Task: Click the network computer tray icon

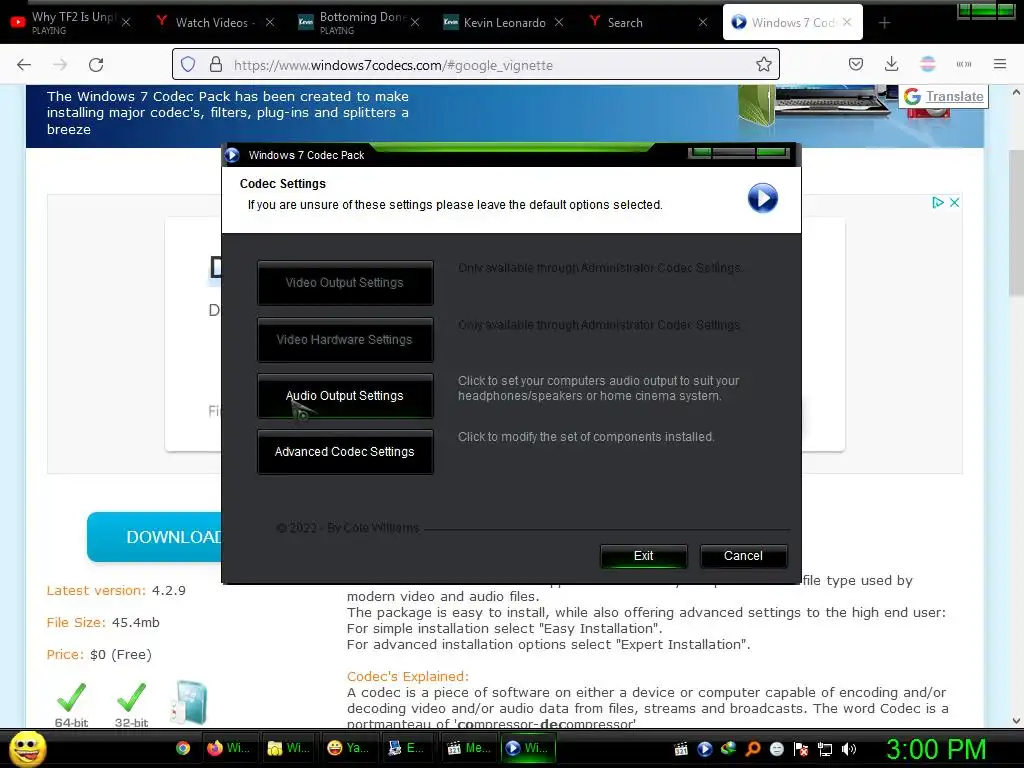Action: tap(825, 749)
